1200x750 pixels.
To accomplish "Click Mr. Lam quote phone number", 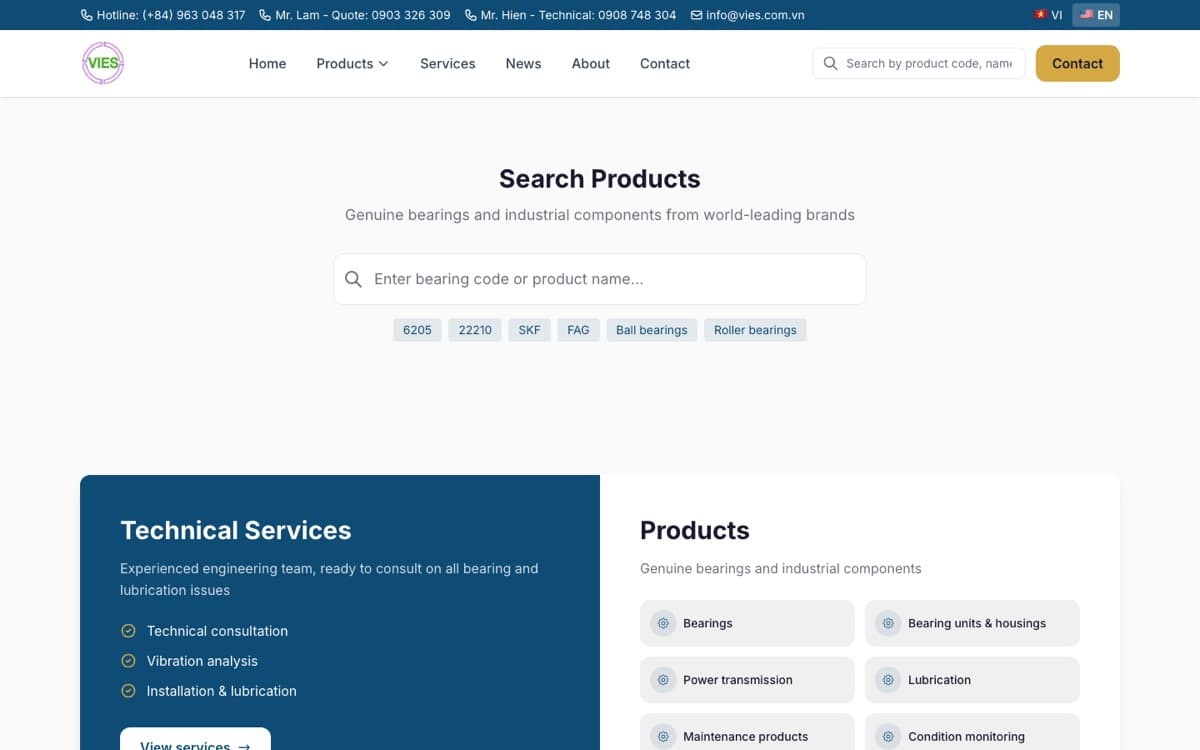I will pos(355,15).
